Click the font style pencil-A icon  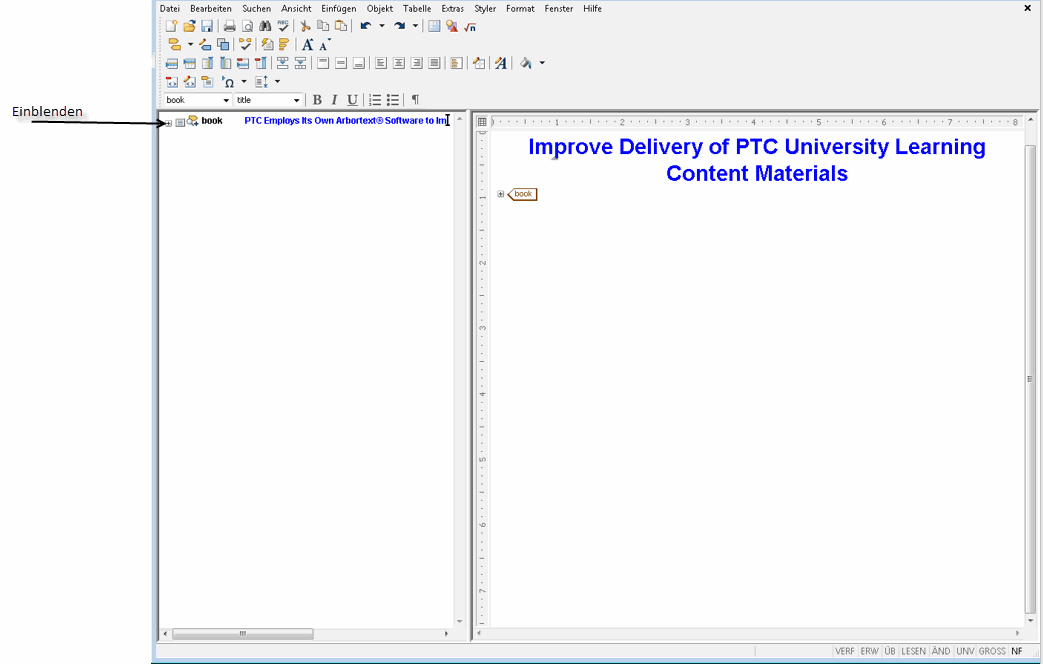[x=501, y=63]
